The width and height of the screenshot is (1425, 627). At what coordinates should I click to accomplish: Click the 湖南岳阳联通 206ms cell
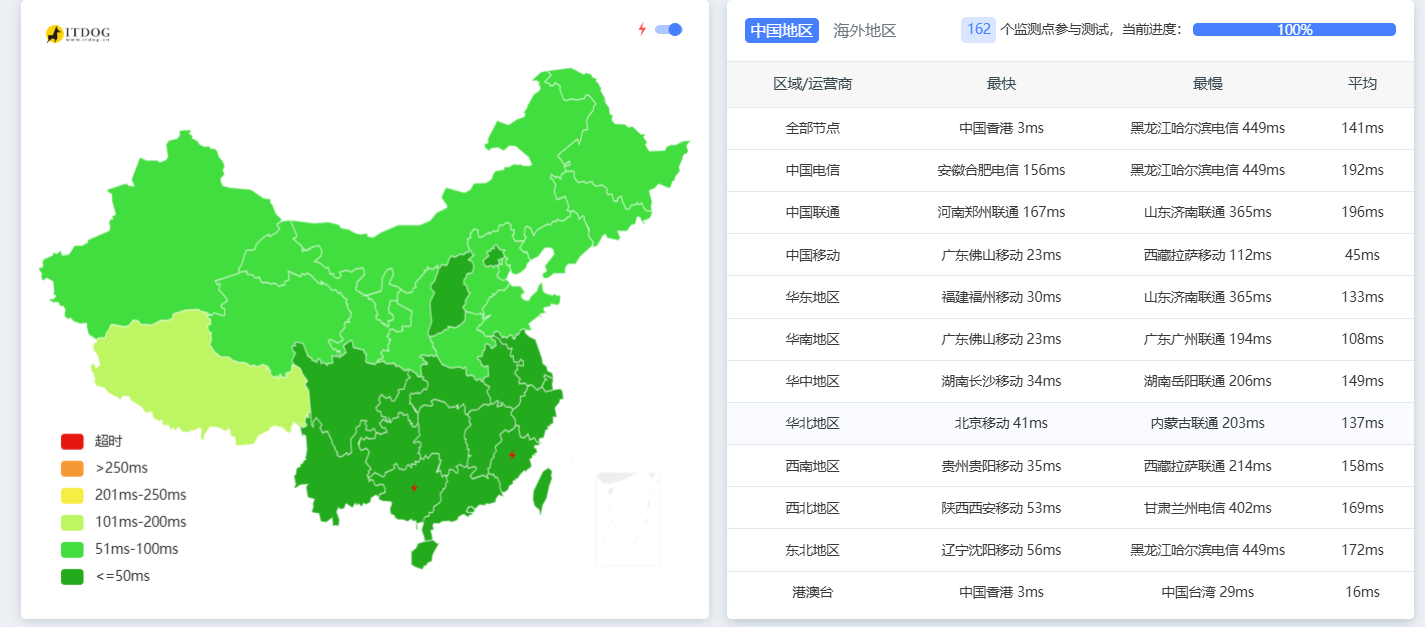click(1208, 381)
